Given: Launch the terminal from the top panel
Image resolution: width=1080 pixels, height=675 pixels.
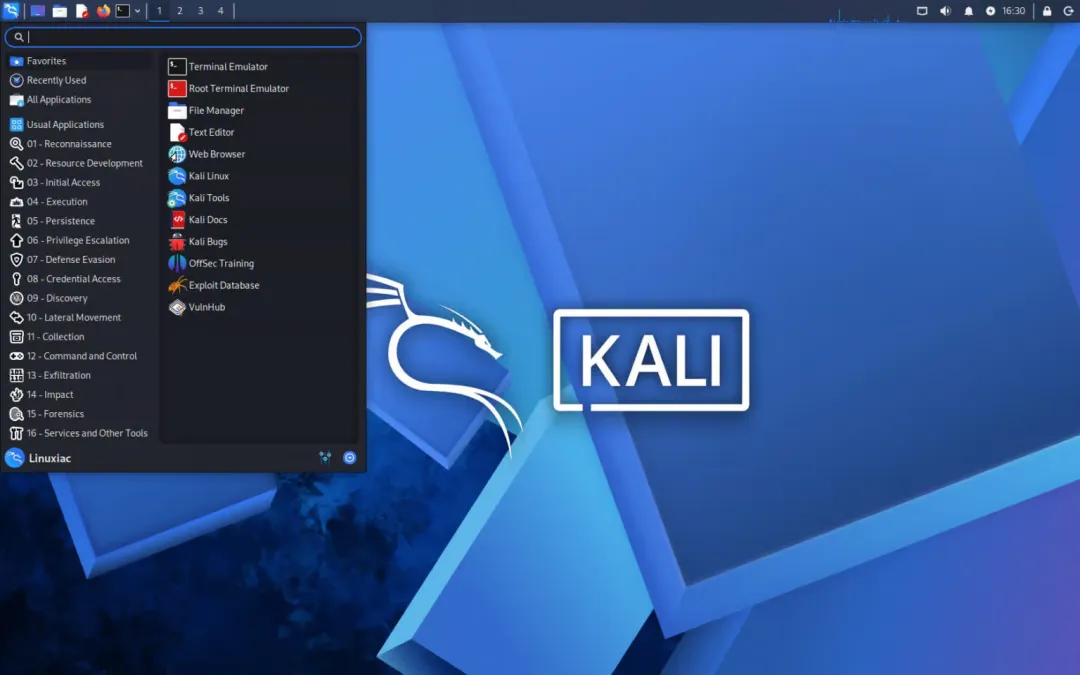Looking at the screenshot, I should click(123, 11).
